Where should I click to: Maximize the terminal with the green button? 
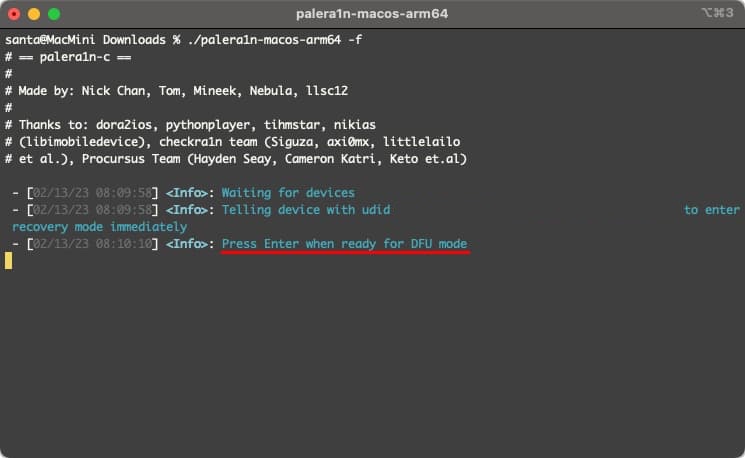click(x=54, y=14)
